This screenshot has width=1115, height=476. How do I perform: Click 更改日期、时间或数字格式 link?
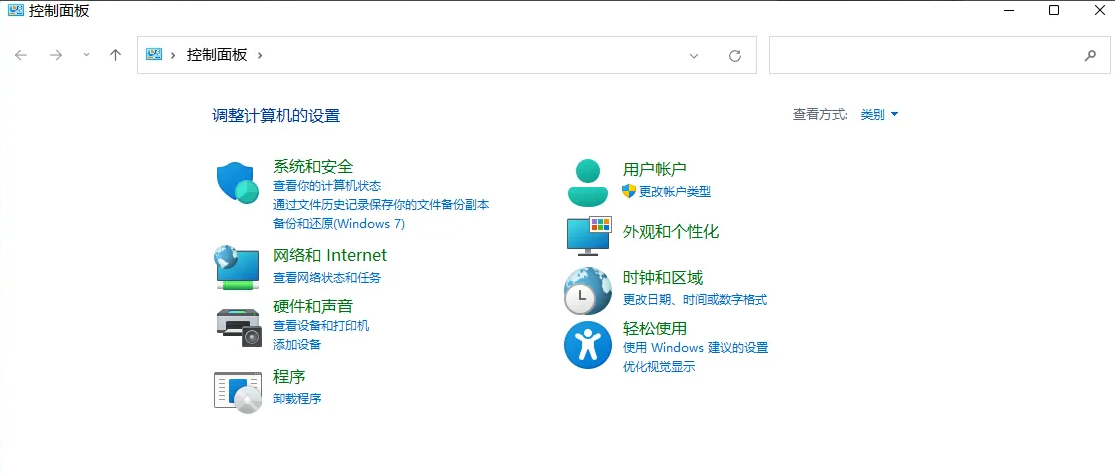pyautogui.click(x=695, y=300)
